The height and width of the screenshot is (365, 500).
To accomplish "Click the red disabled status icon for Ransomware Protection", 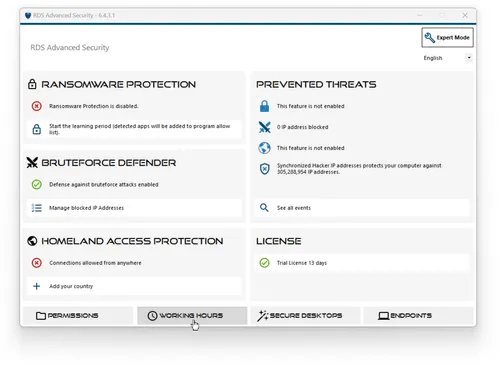I will click(x=37, y=106).
